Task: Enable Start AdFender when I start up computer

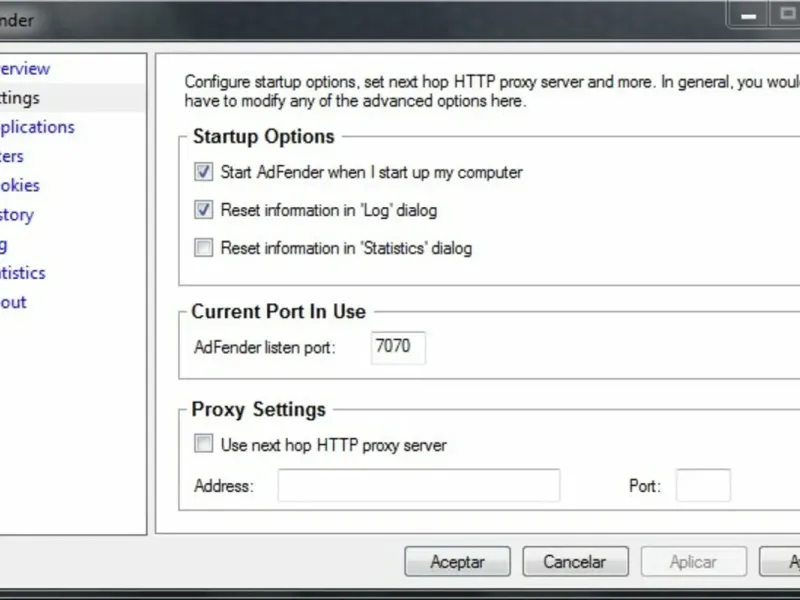Action: pyautogui.click(x=203, y=172)
